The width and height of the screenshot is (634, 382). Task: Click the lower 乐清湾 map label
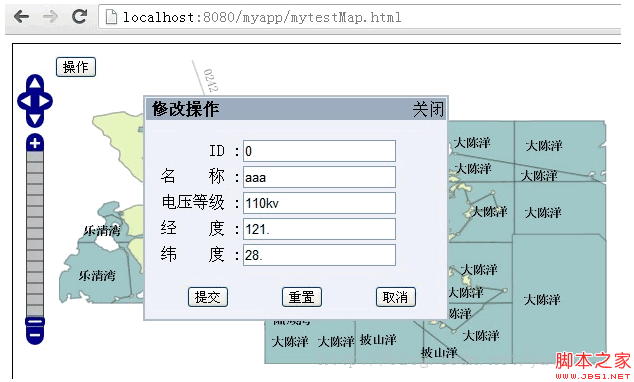[97, 276]
